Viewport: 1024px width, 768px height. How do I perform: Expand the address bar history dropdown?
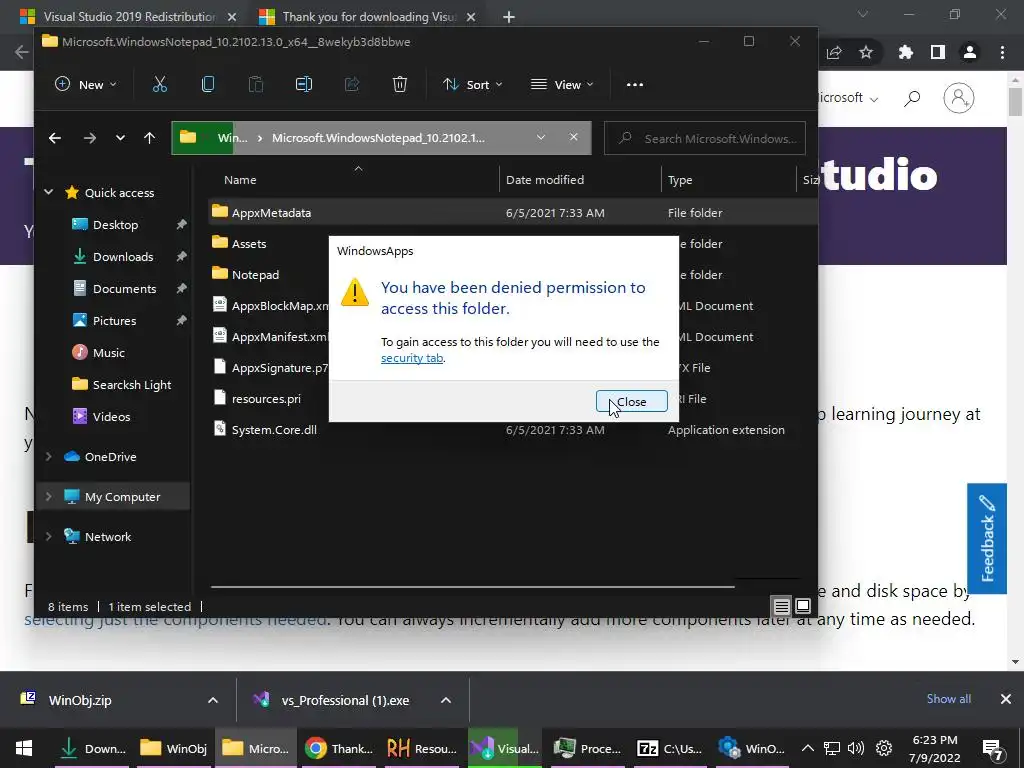coord(541,137)
